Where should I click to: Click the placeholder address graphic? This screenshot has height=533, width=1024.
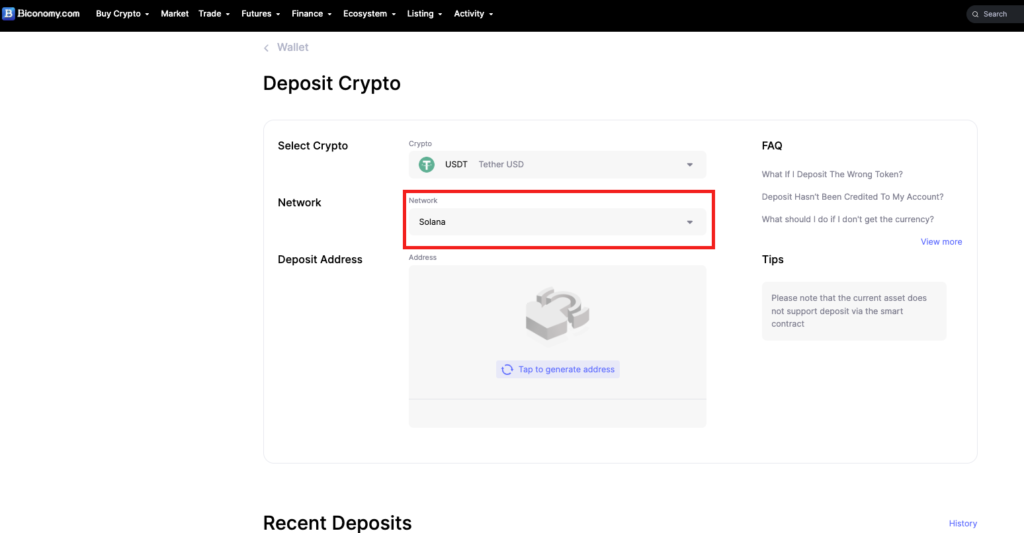[x=557, y=314]
